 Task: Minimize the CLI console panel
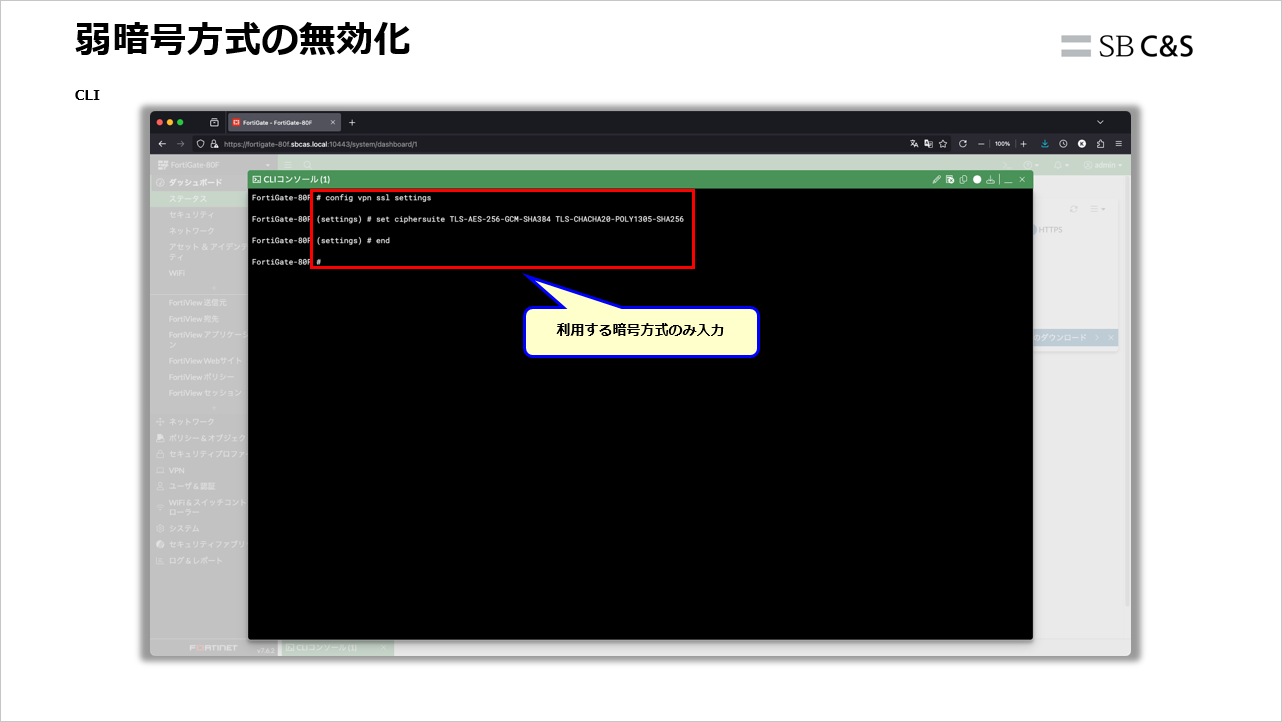click(x=1008, y=180)
